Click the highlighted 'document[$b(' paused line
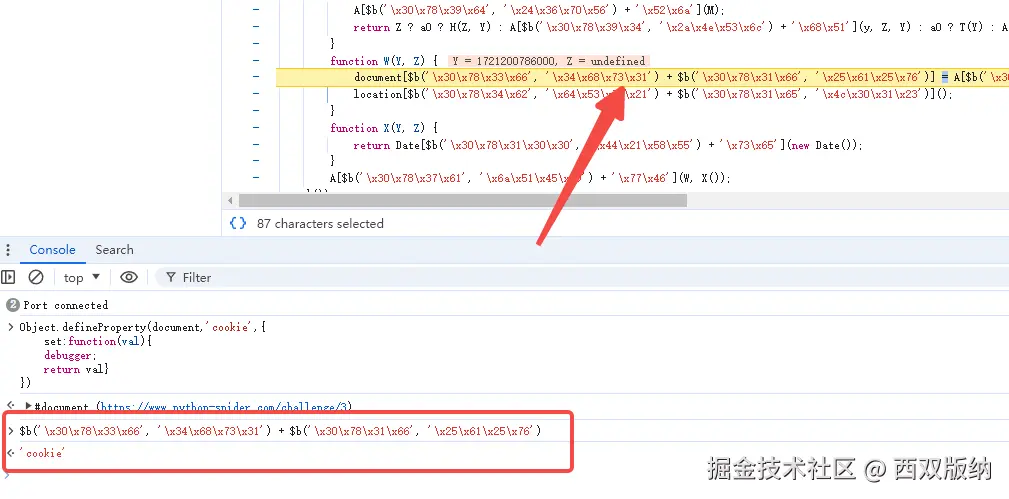This screenshot has height=499, width=1009. (x=642, y=77)
